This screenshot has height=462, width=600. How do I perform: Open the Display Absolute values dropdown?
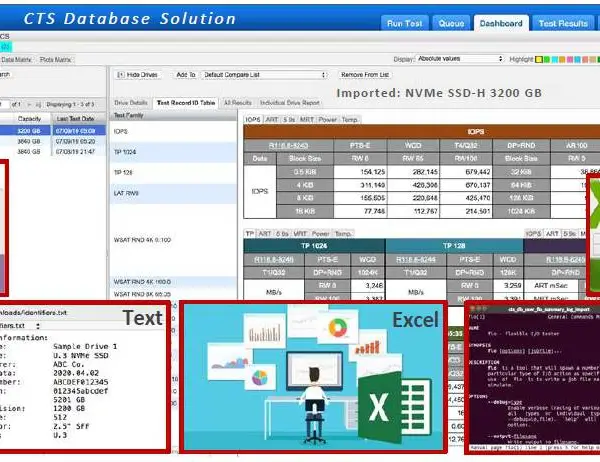point(460,59)
